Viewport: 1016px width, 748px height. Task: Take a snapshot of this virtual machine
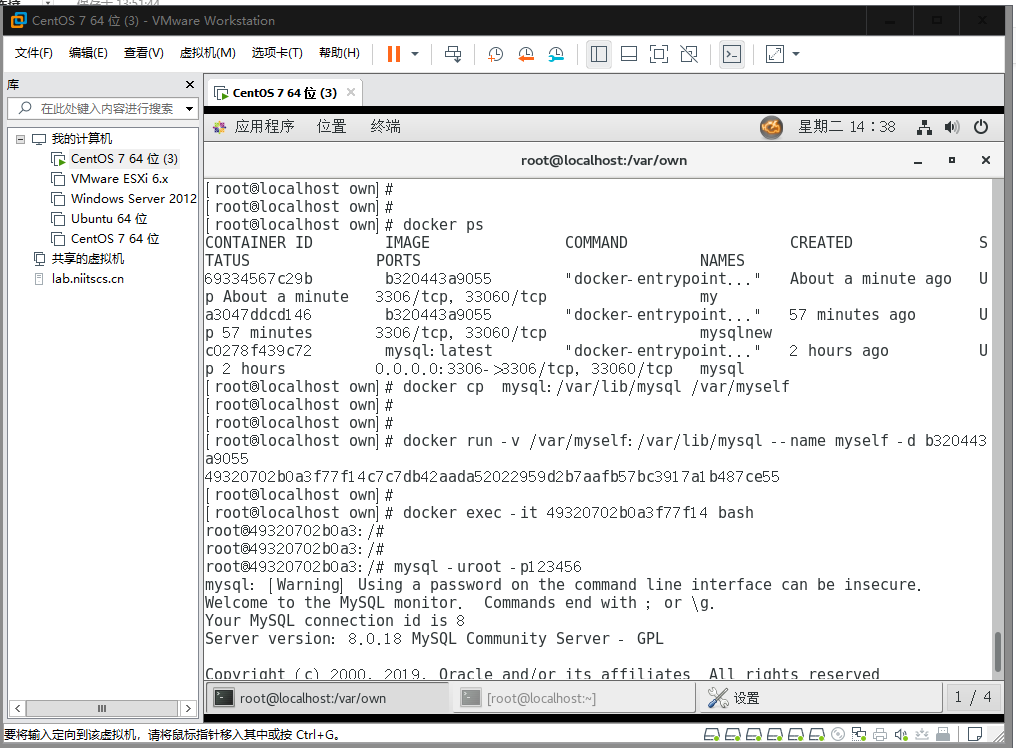[x=495, y=54]
